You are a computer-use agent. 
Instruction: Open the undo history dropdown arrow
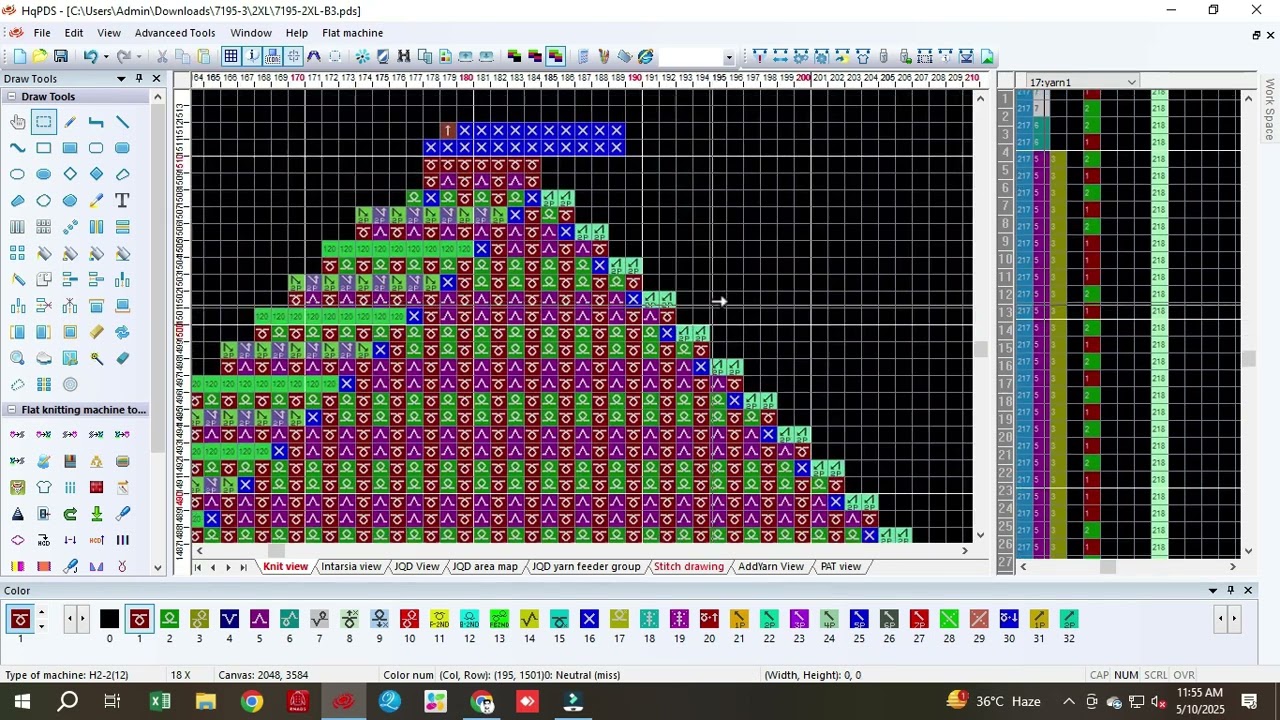(x=106, y=57)
